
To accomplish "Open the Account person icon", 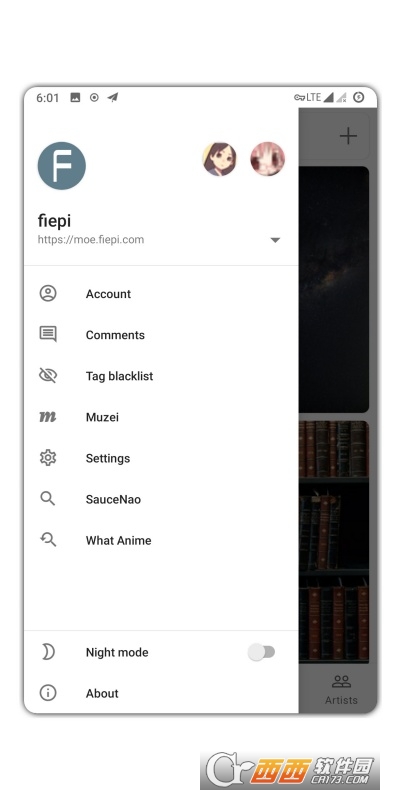I will [x=48, y=293].
